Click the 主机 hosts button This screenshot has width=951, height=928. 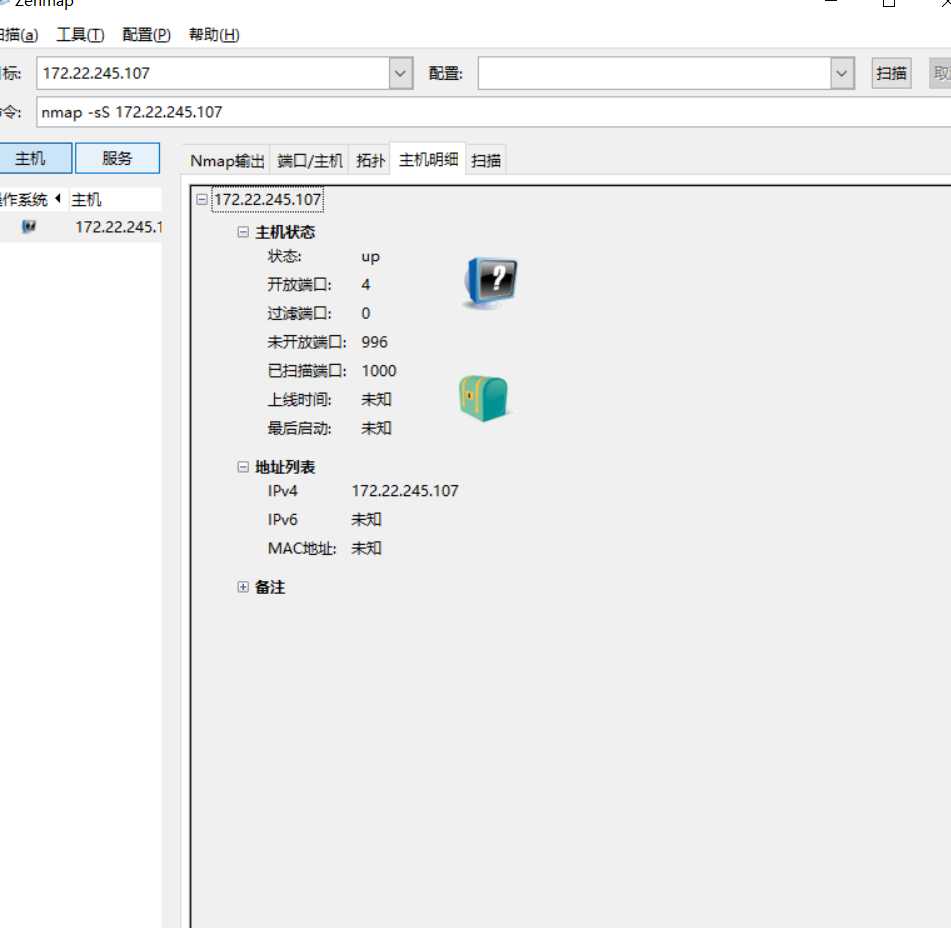pos(35,158)
